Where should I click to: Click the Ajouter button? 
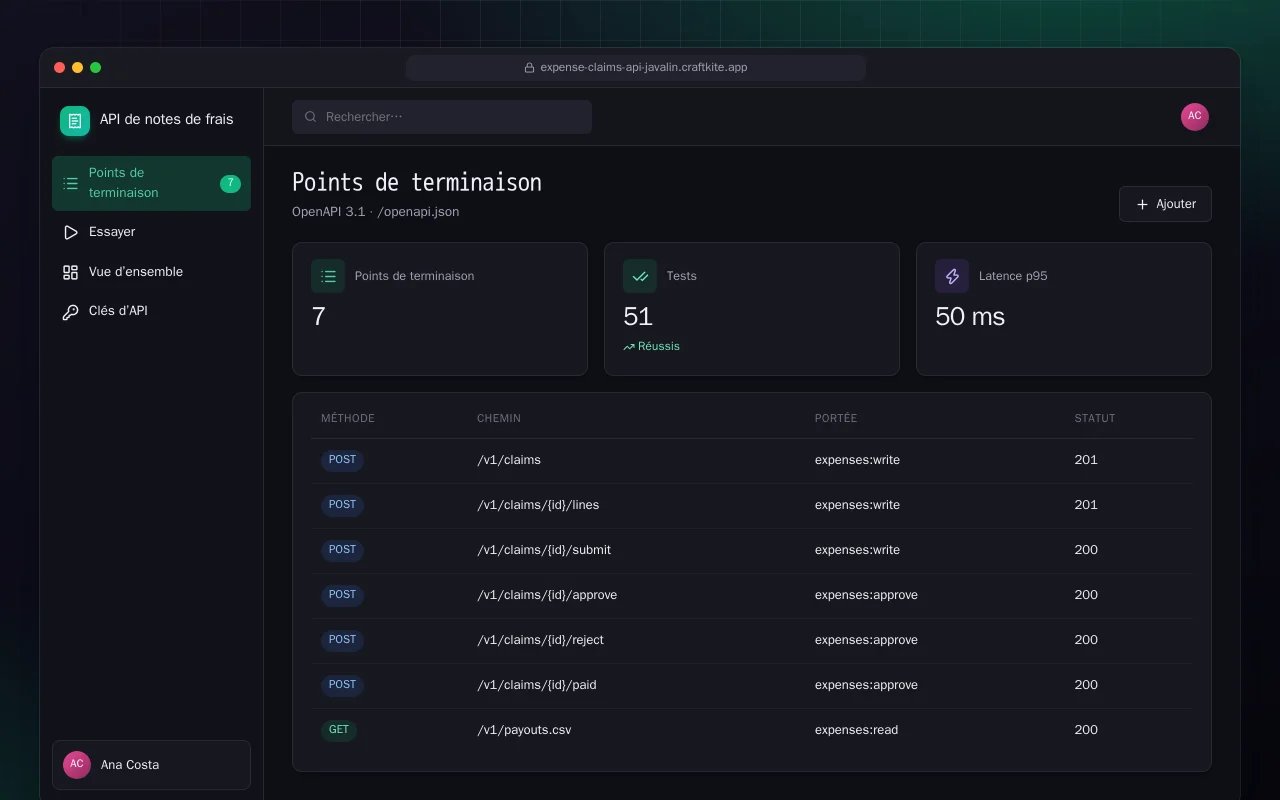pyautogui.click(x=1165, y=204)
